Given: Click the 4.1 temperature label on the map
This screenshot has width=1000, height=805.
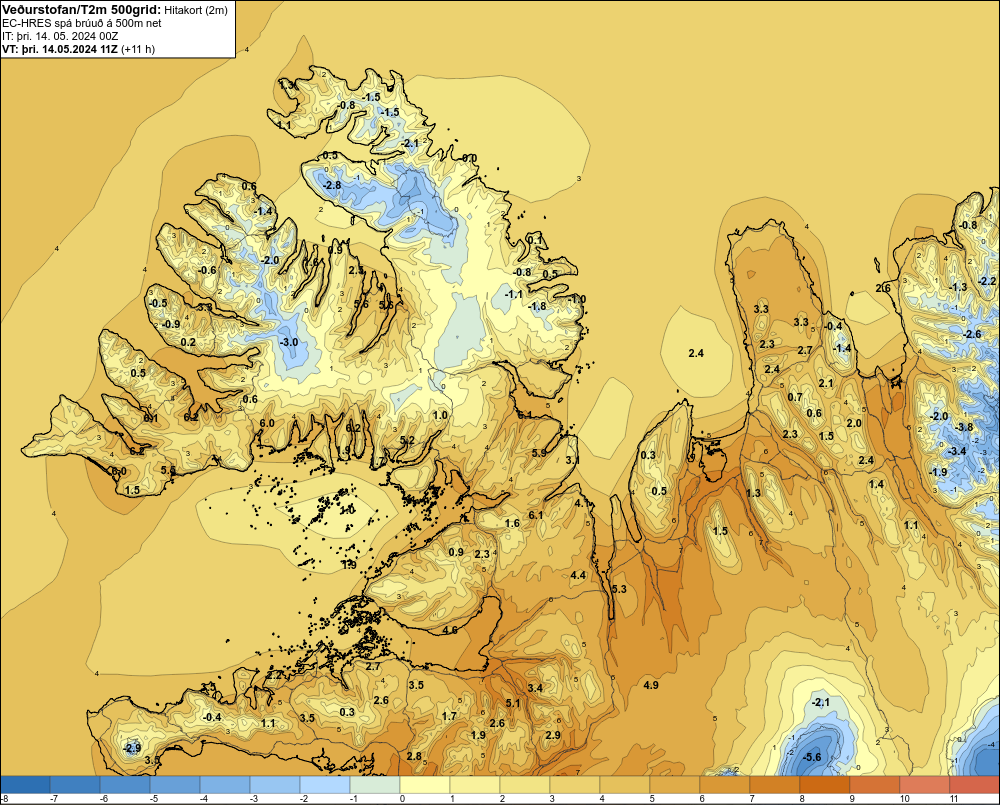Looking at the screenshot, I should pyautogui.click(x=582, y=503).
